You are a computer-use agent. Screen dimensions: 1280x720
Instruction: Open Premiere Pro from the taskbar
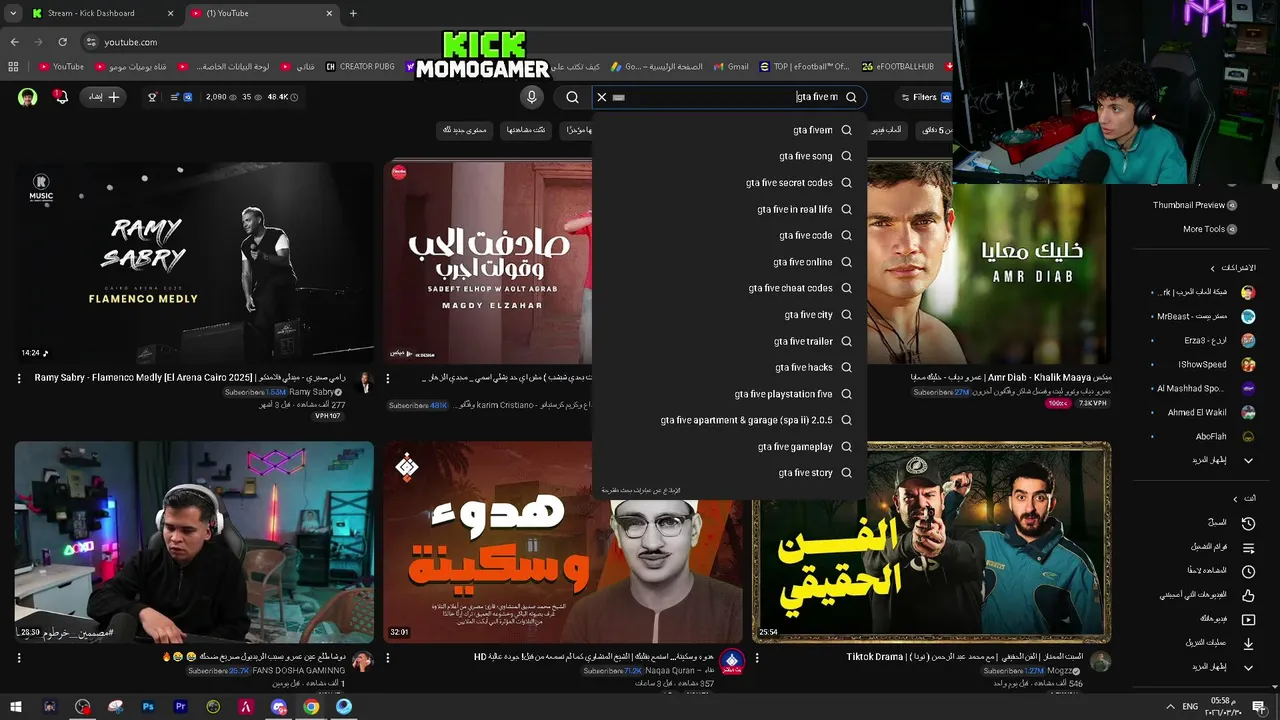[181, 707]
